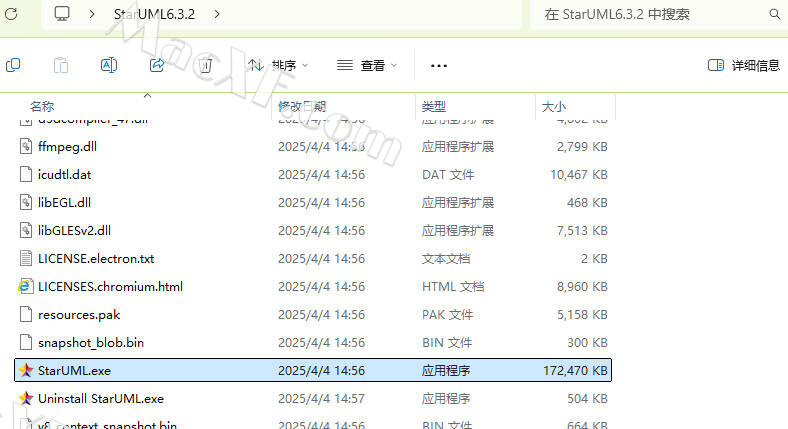The height and width of the screenshot is (429, 788).
Task: Select the StarUML6.3.2 breadcrumb segment
Action: 154,14
